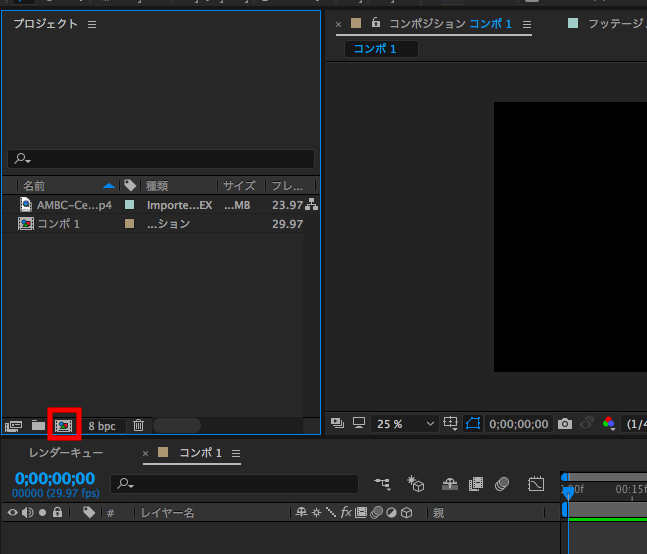Screen dimensions: 647x554
Task: Open the 8 bpc color depth setting
Action: coord(102,426)
